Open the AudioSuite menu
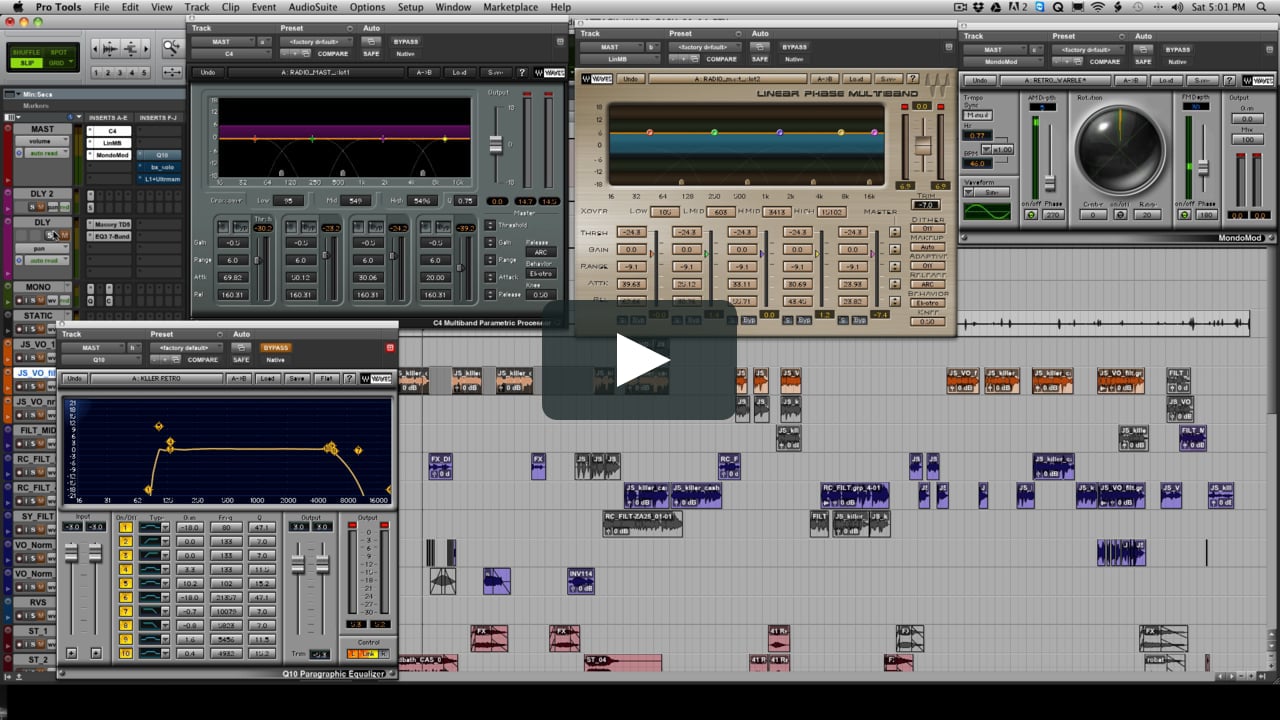 tap(312, 7)
